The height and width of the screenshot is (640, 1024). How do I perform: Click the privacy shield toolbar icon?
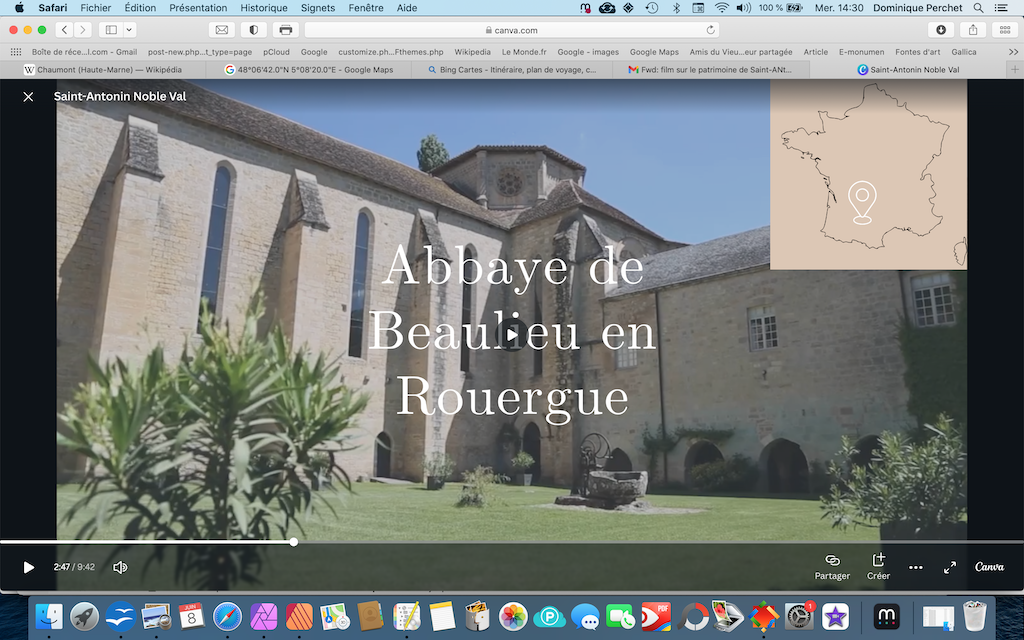click(253, 29)
